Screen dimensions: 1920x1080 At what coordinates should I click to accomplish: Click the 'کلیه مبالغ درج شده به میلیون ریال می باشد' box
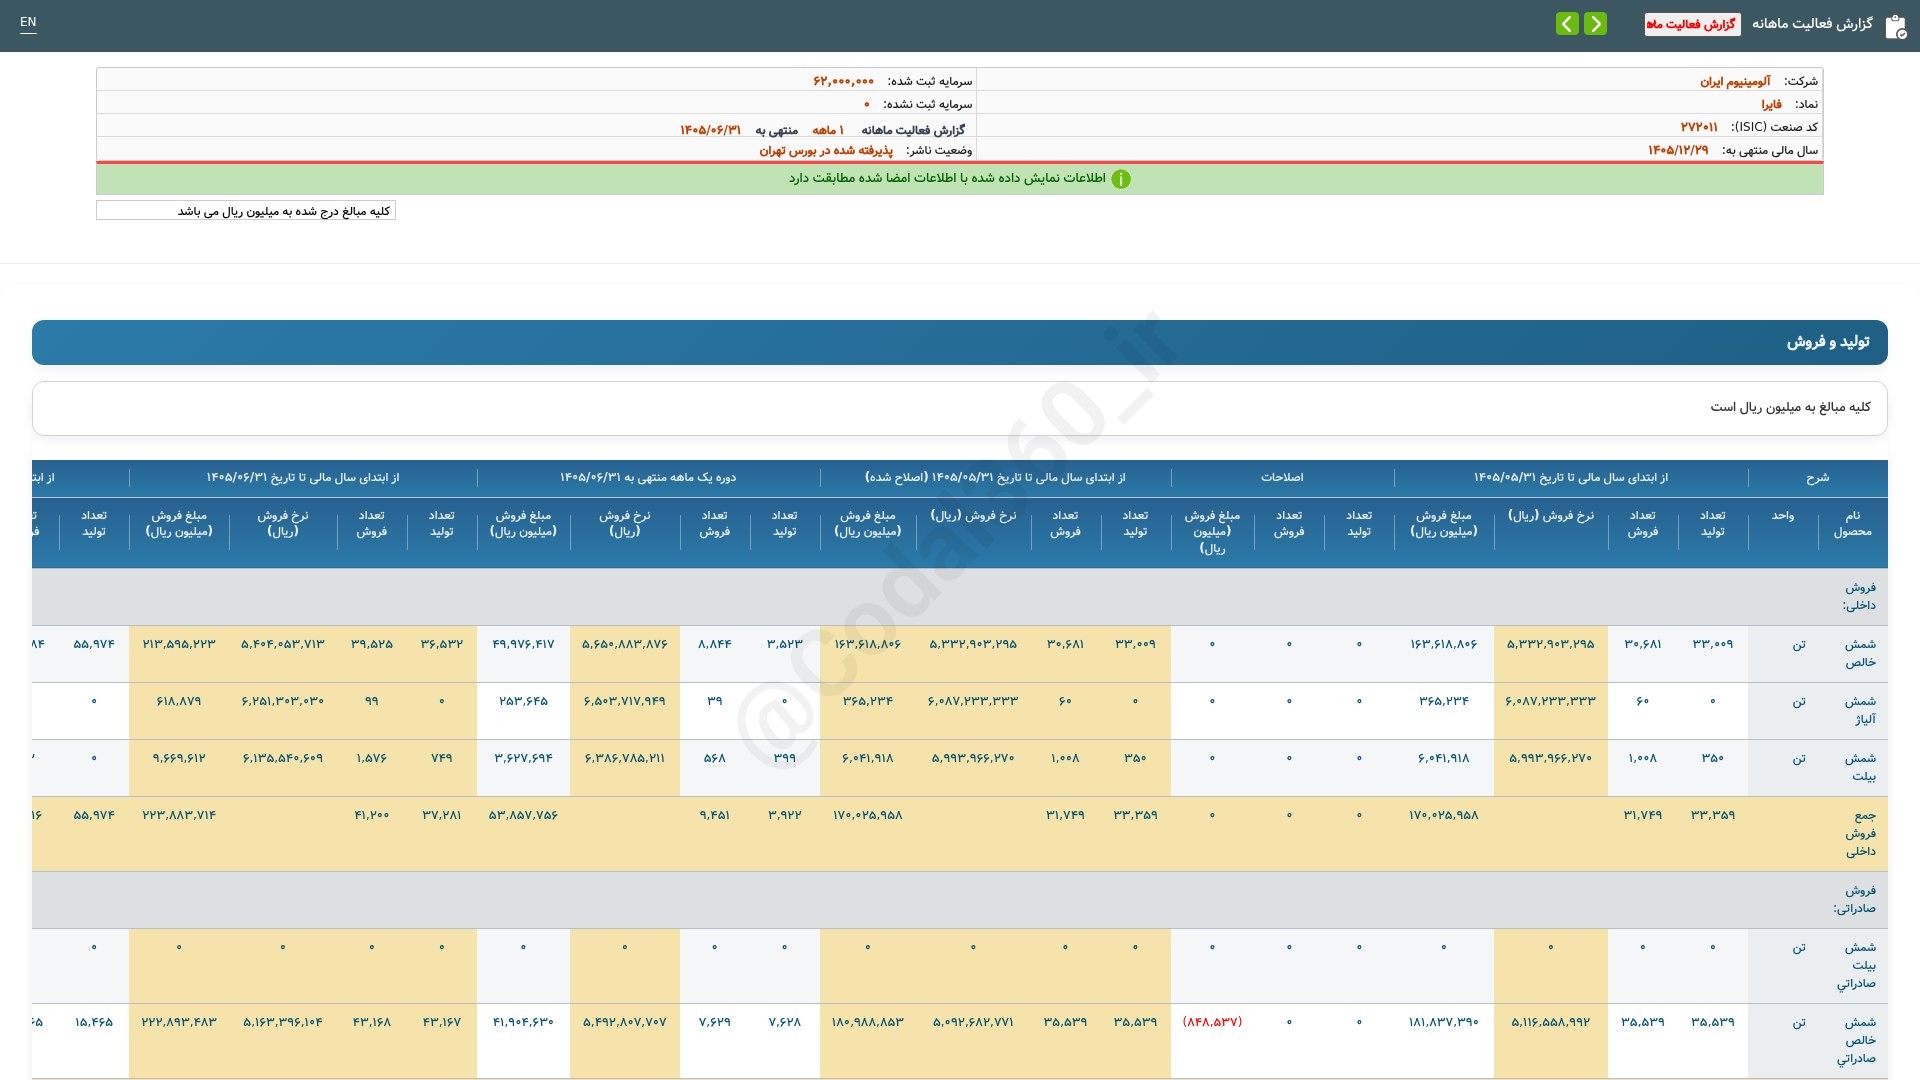(x=246, y=211)
